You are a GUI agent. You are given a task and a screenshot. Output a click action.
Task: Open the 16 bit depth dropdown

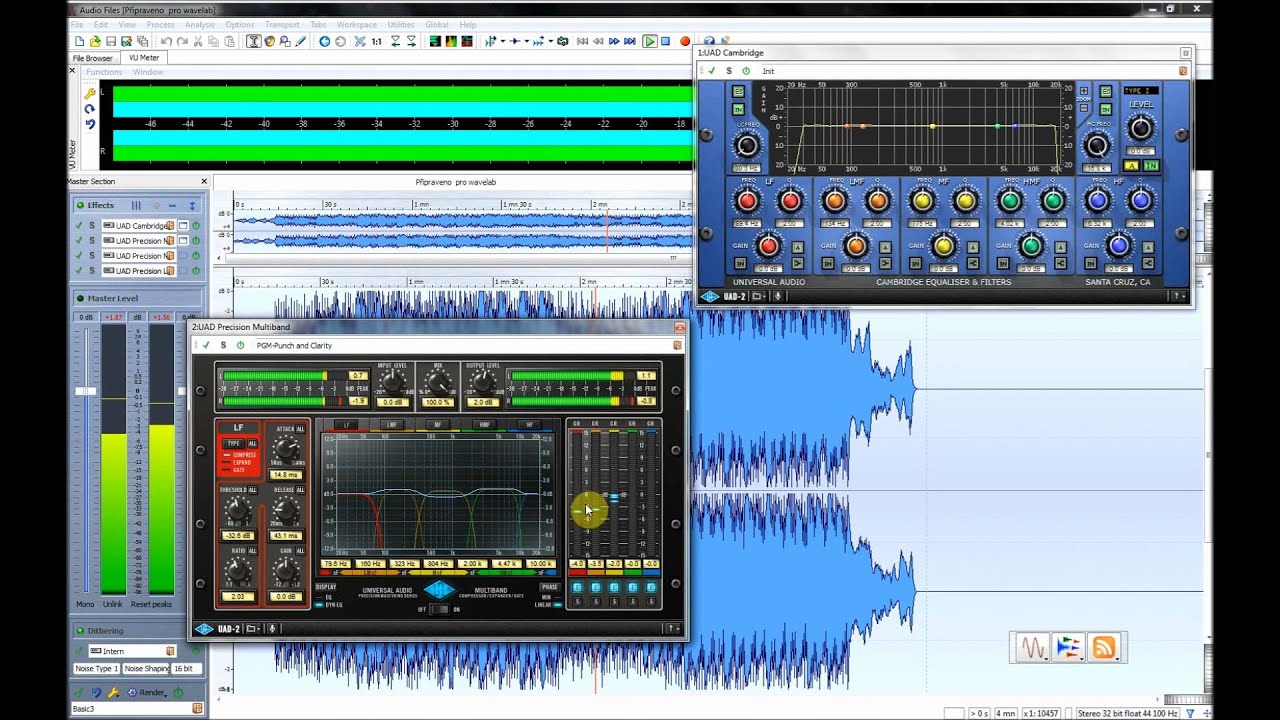tap(186, 668)
